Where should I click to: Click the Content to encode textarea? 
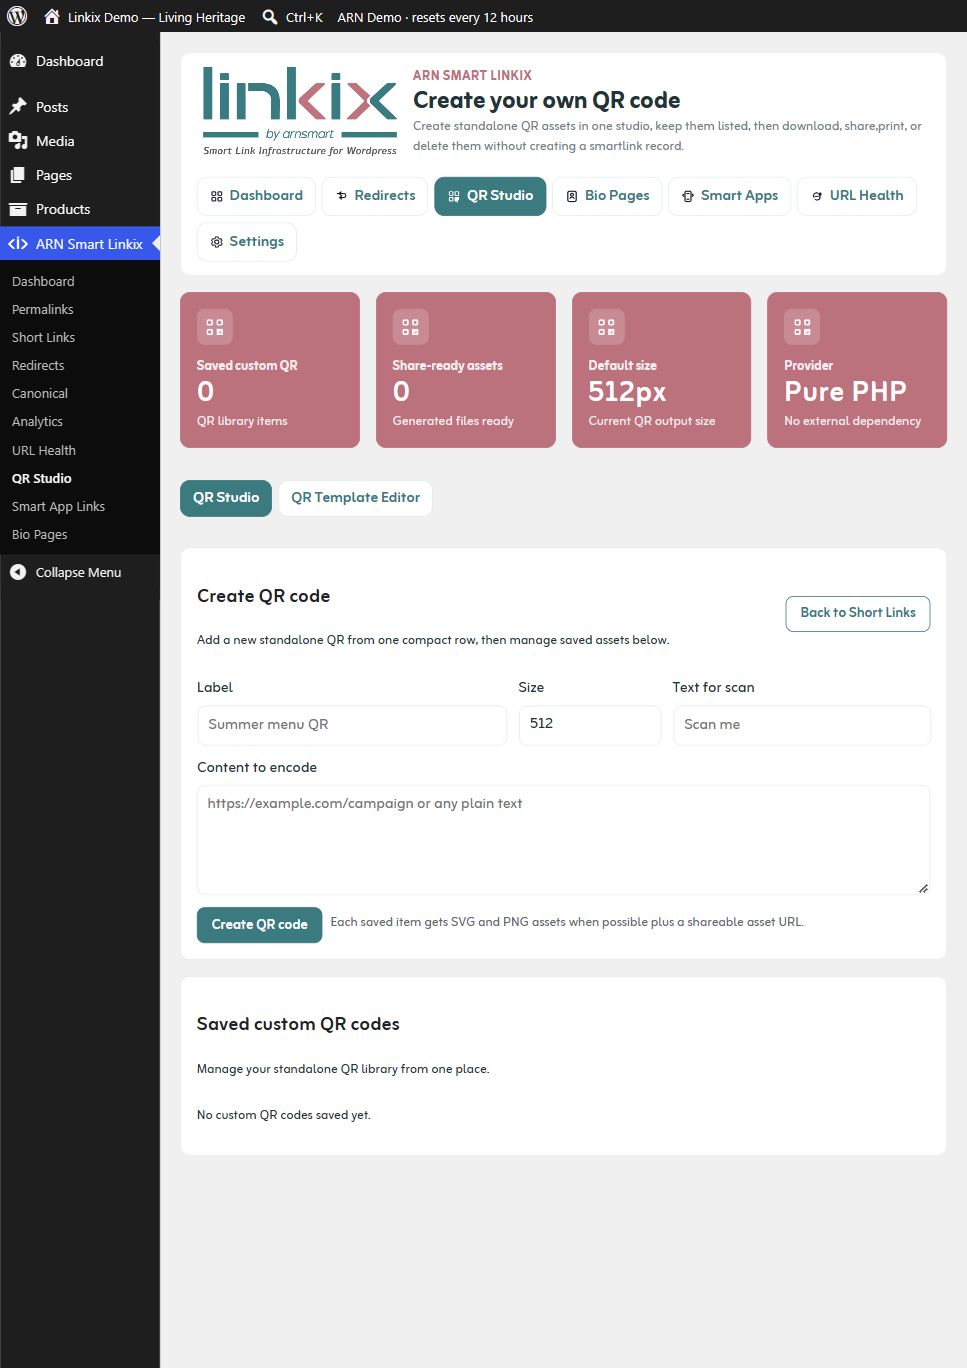pyautogui.click(x=563, y=839)
